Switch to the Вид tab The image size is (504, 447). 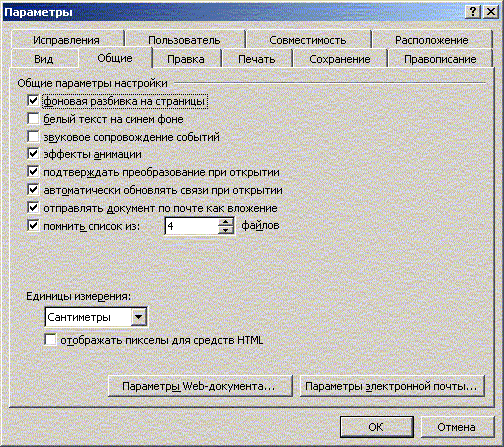[x=44, y=59]
